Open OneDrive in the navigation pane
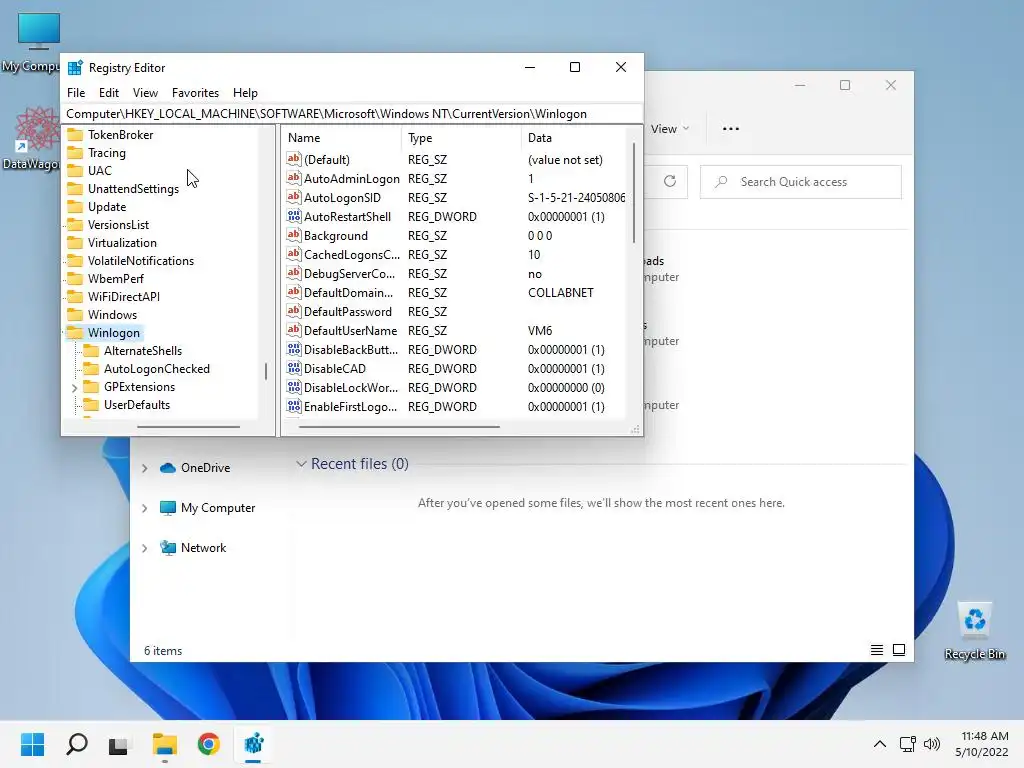 coord(205,468)
